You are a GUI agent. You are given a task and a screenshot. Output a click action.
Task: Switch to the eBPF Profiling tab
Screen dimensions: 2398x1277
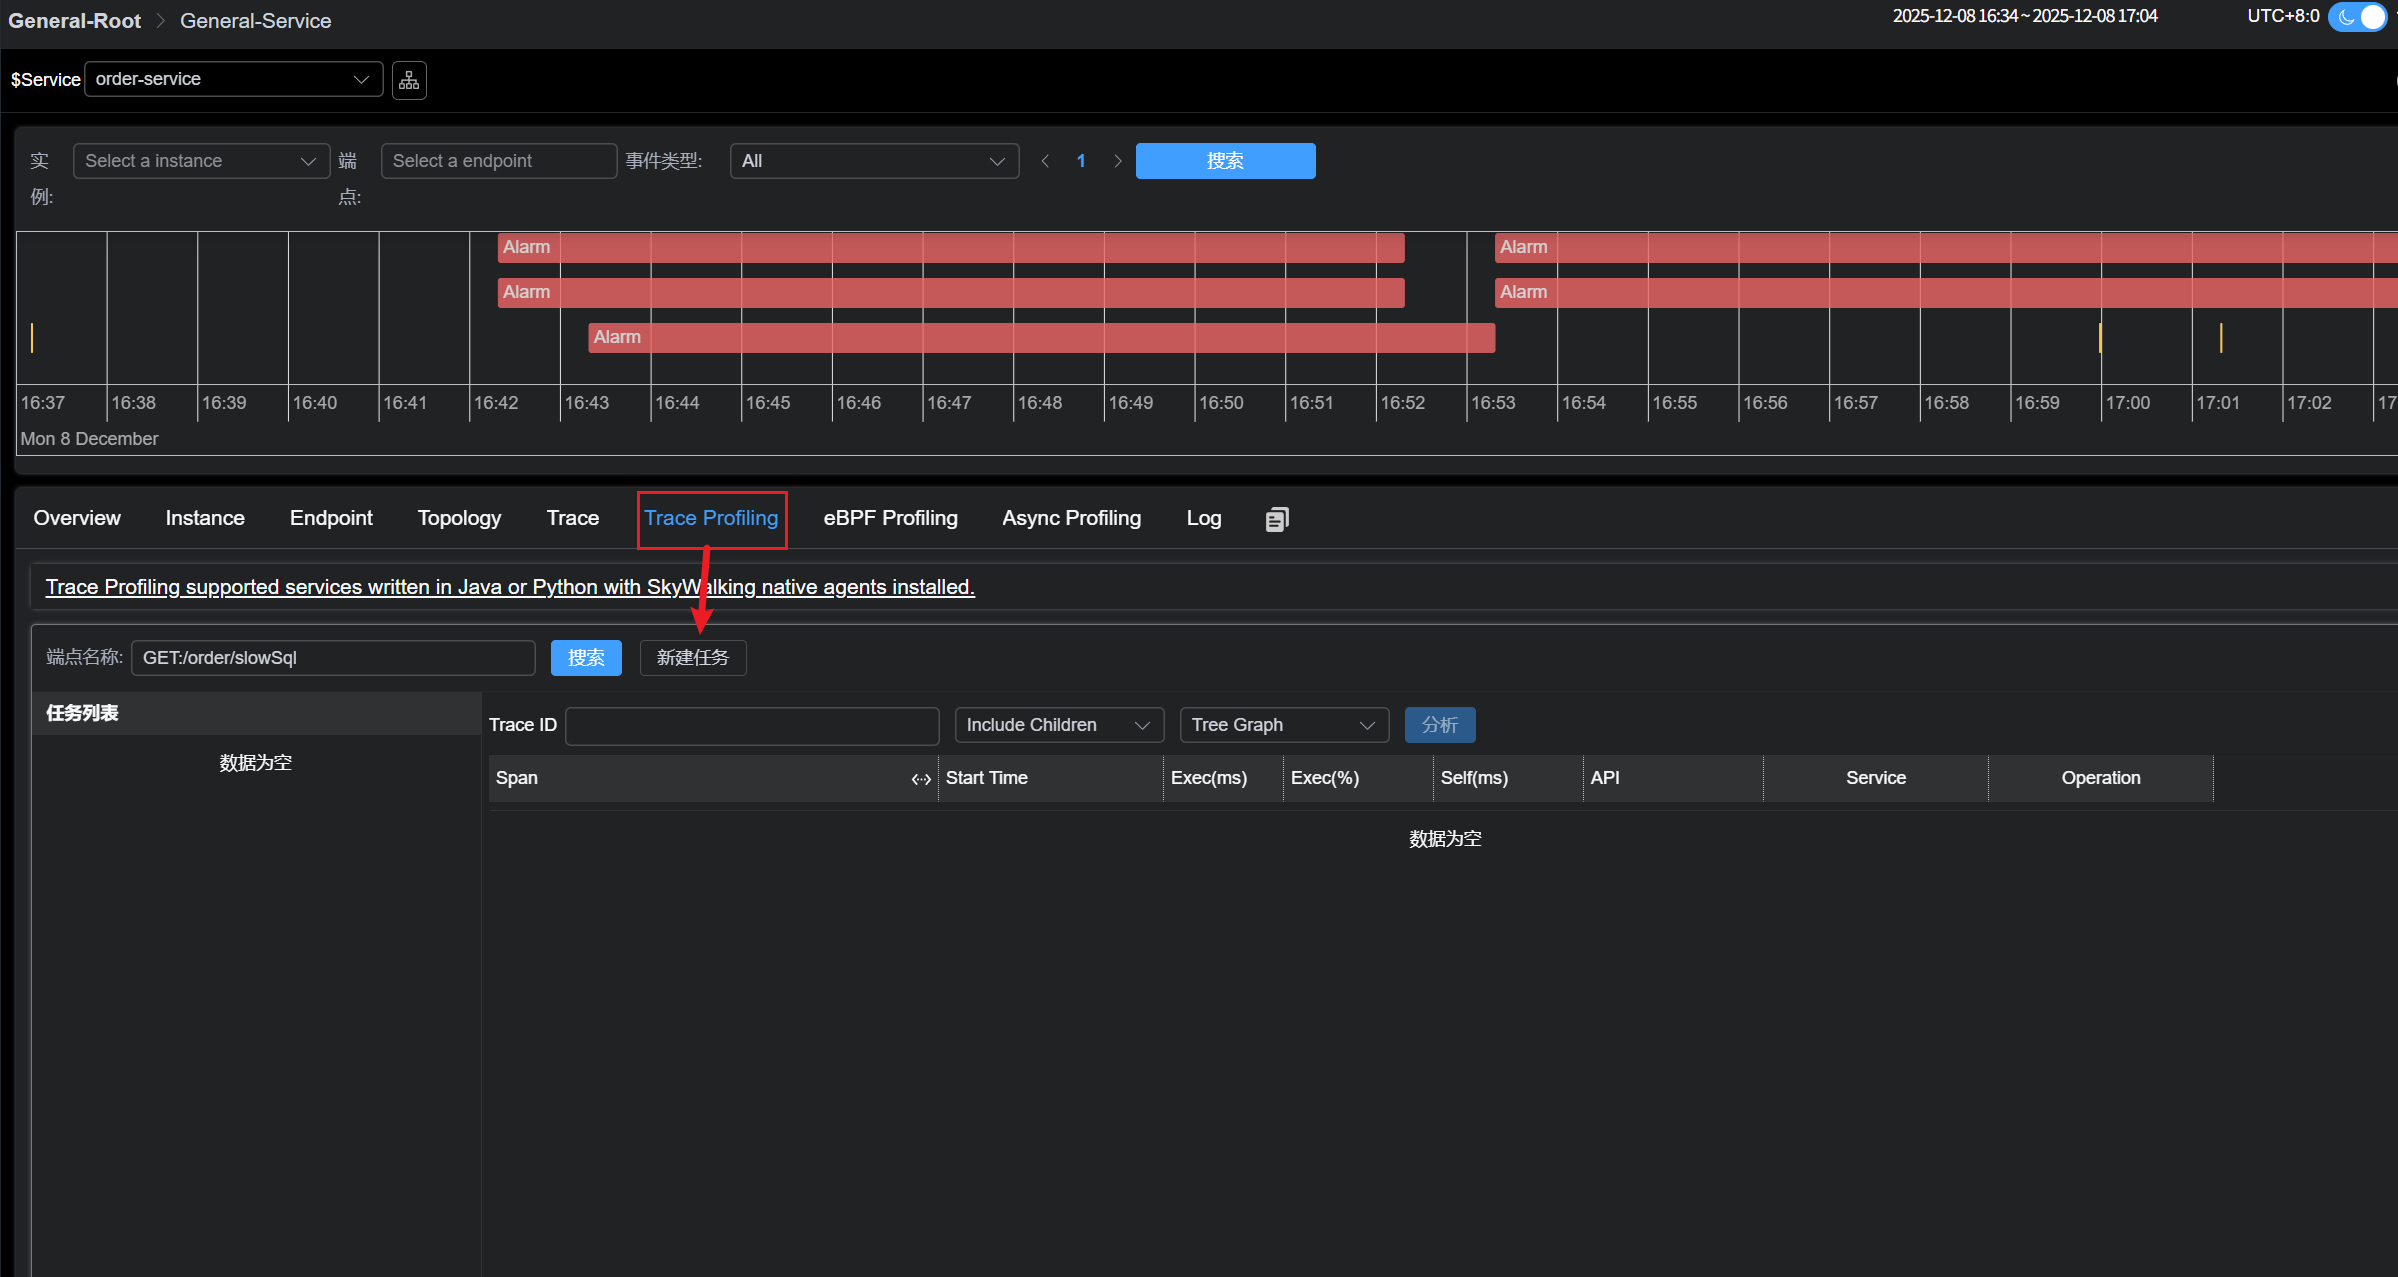point(890,518)
